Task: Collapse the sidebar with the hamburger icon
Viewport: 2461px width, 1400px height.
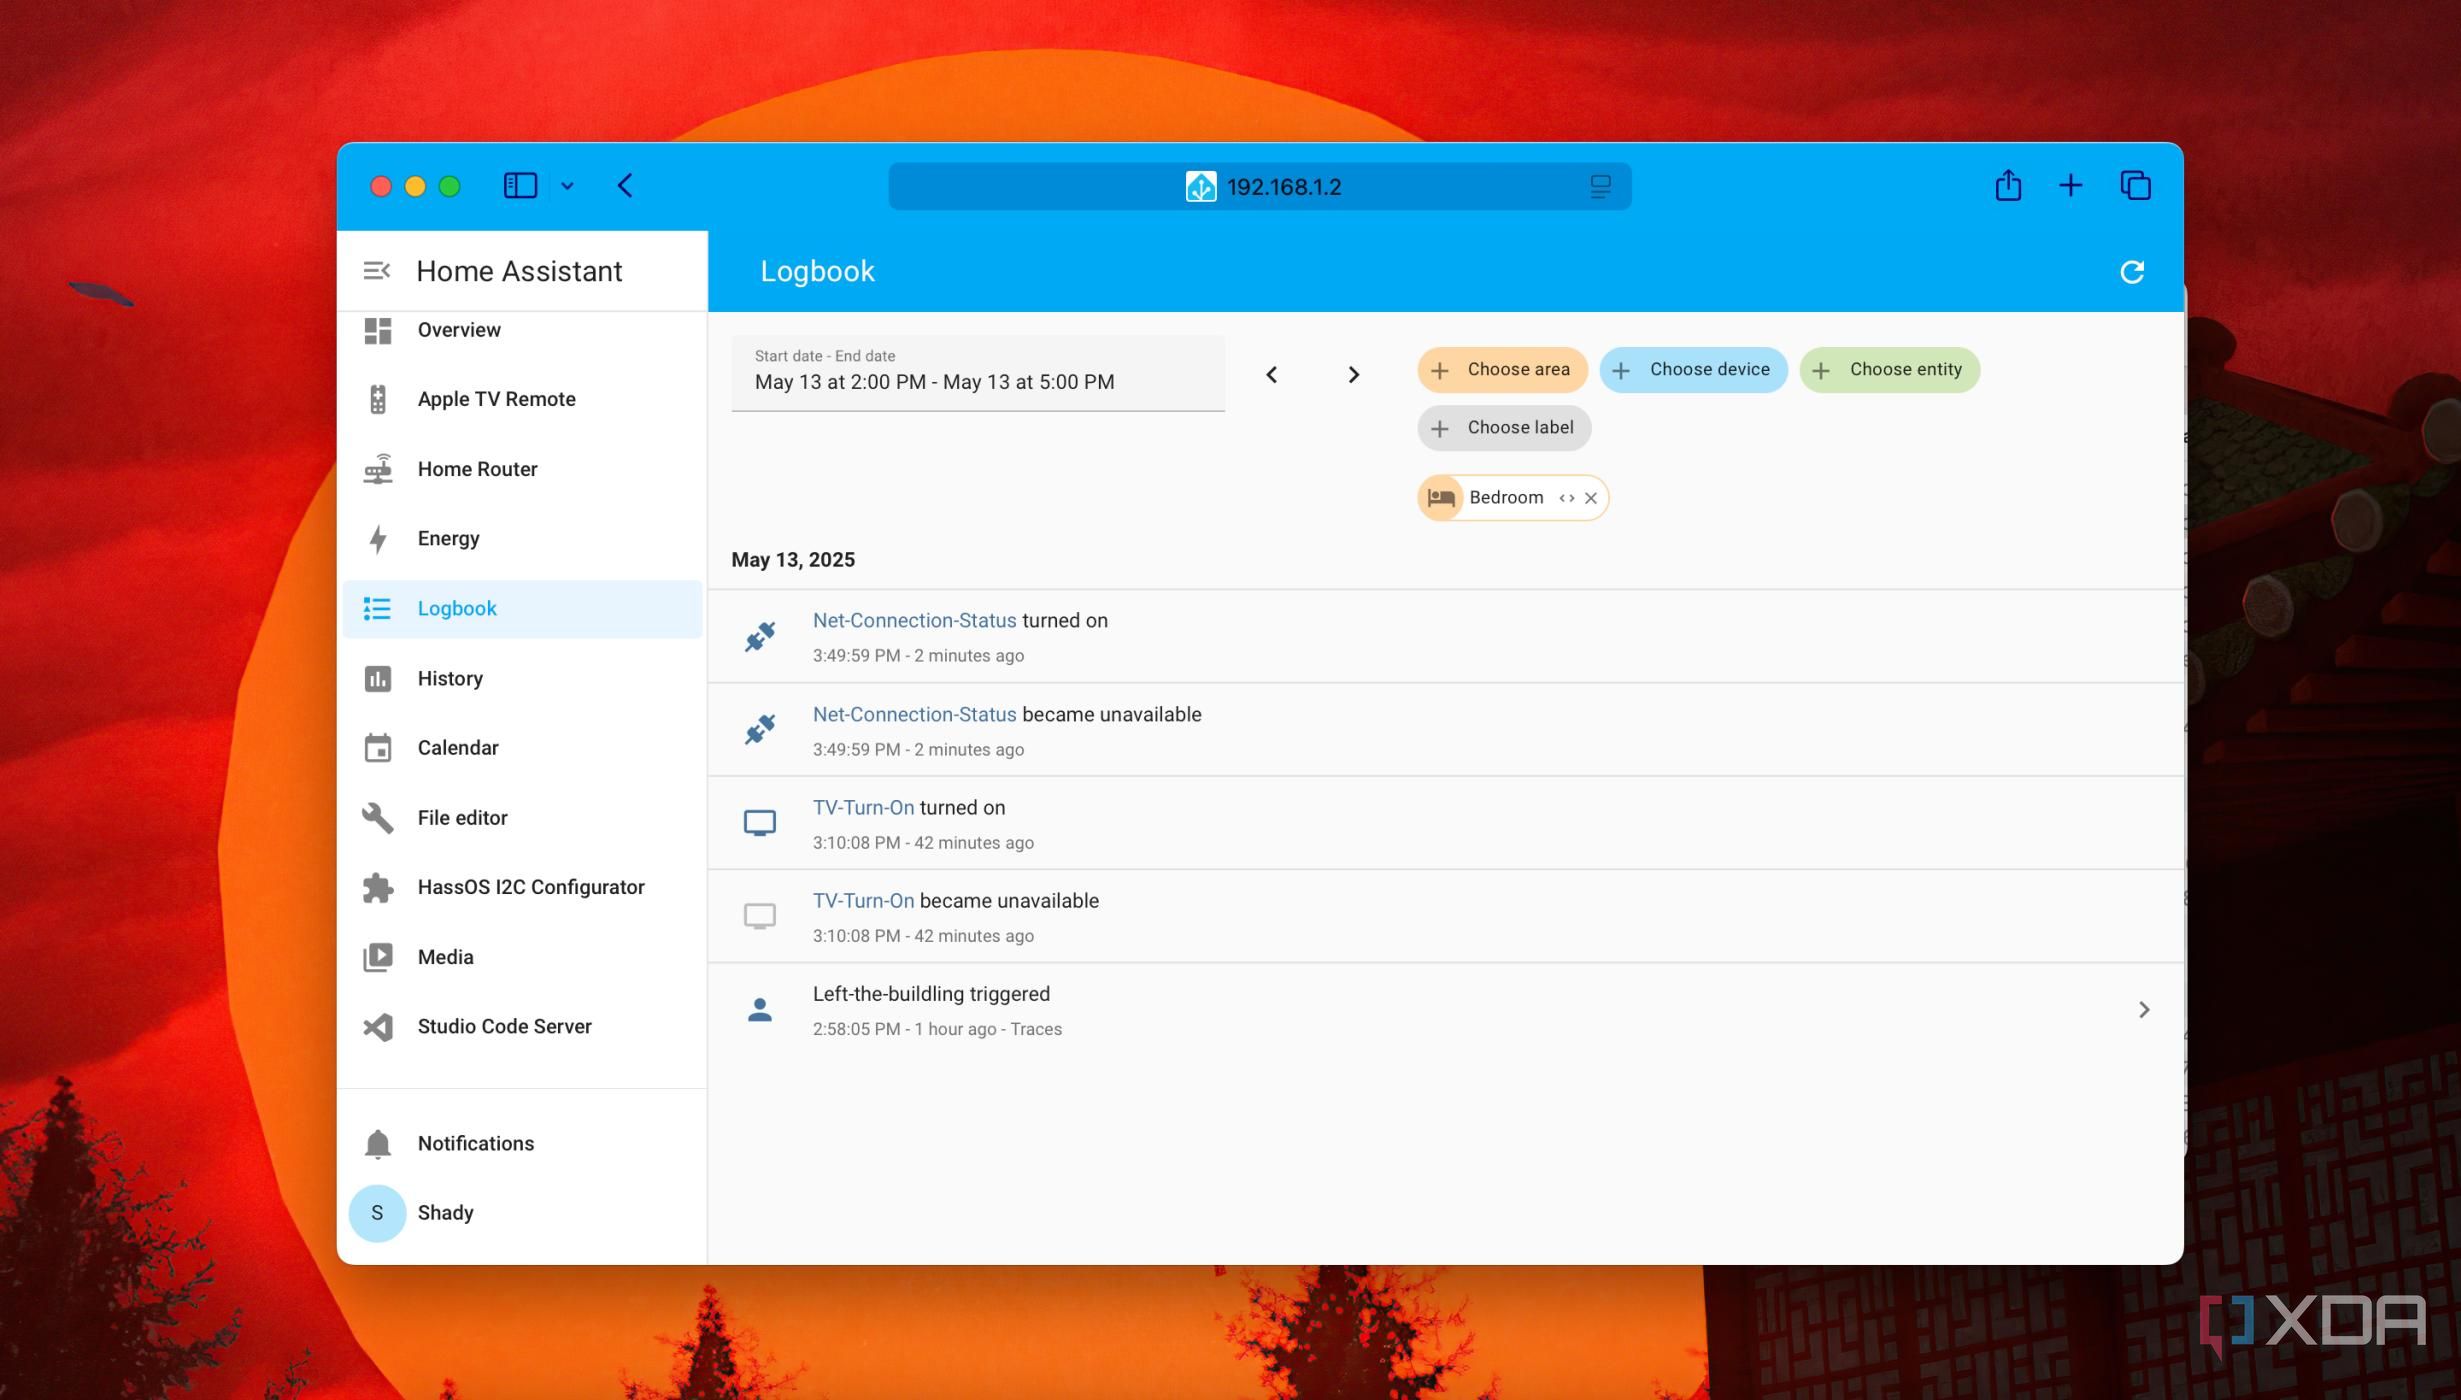Action: pyautogui.click(x=378, y=270)
